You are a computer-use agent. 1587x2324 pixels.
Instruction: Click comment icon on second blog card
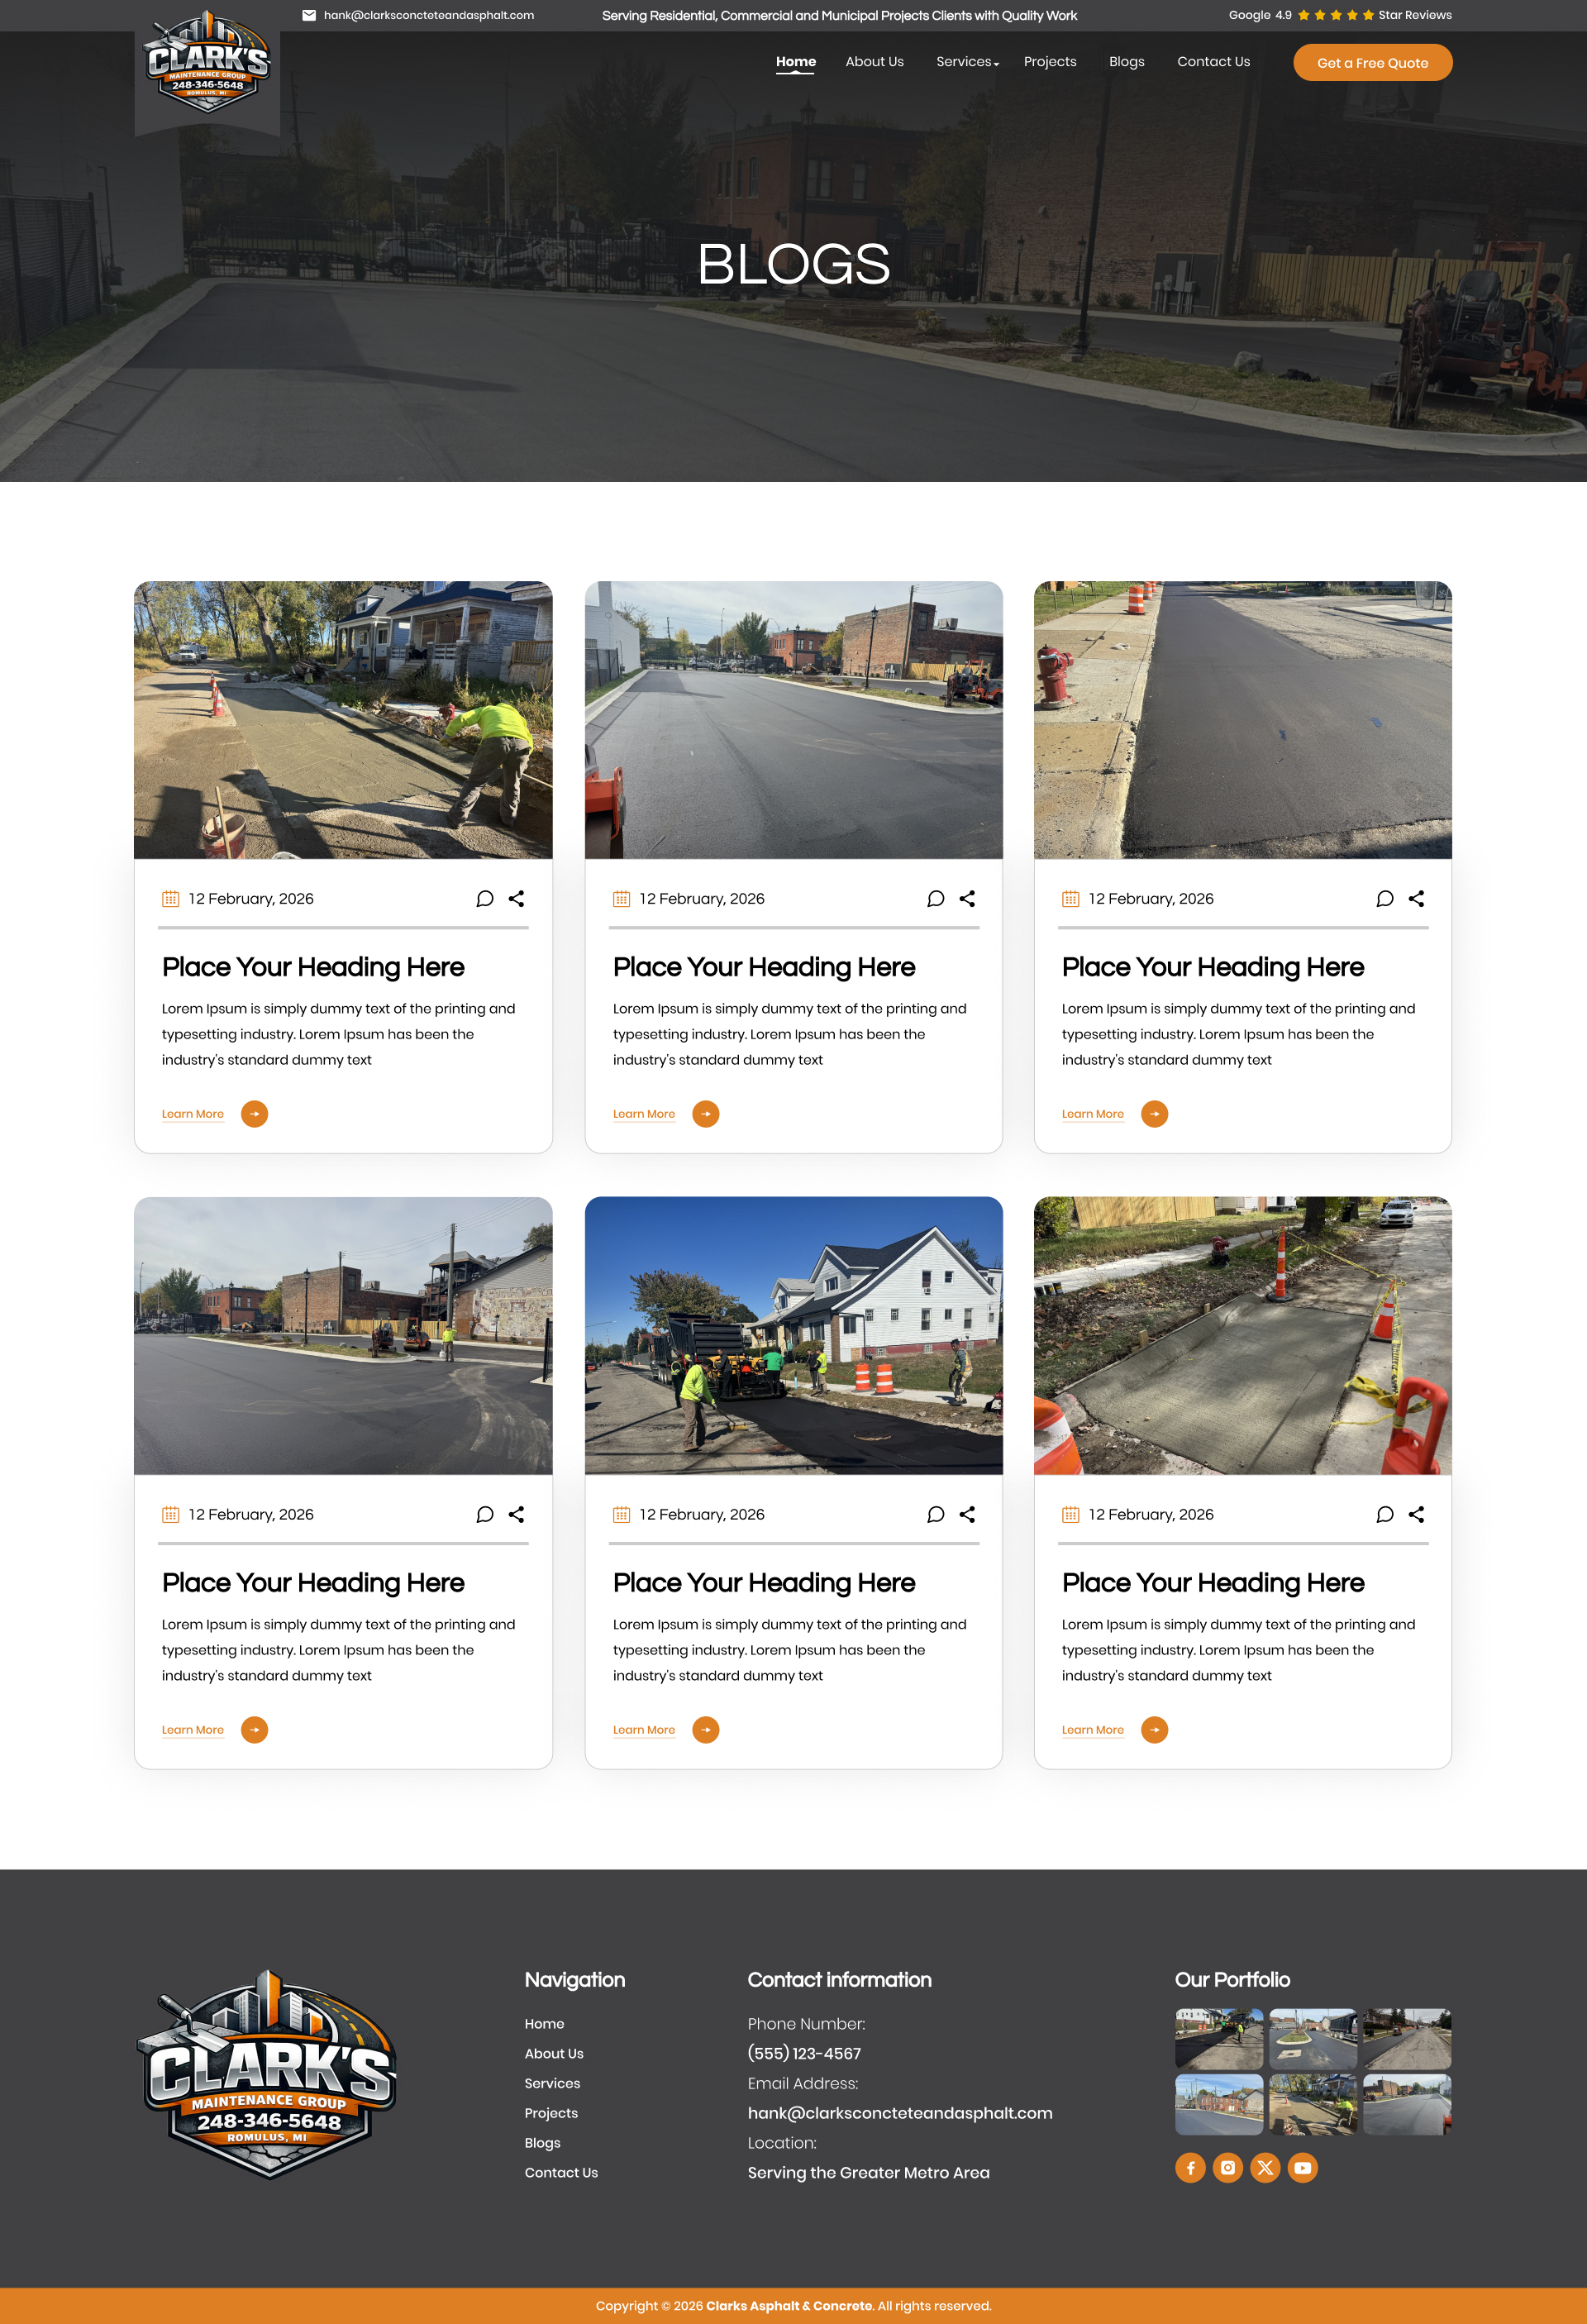point(935,898)
